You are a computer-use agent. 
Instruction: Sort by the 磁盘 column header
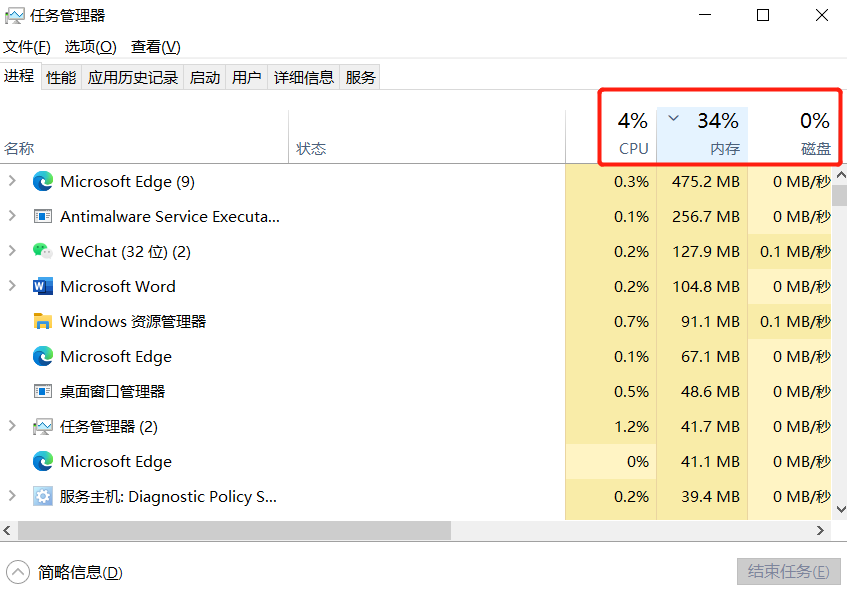pos(791,137)
